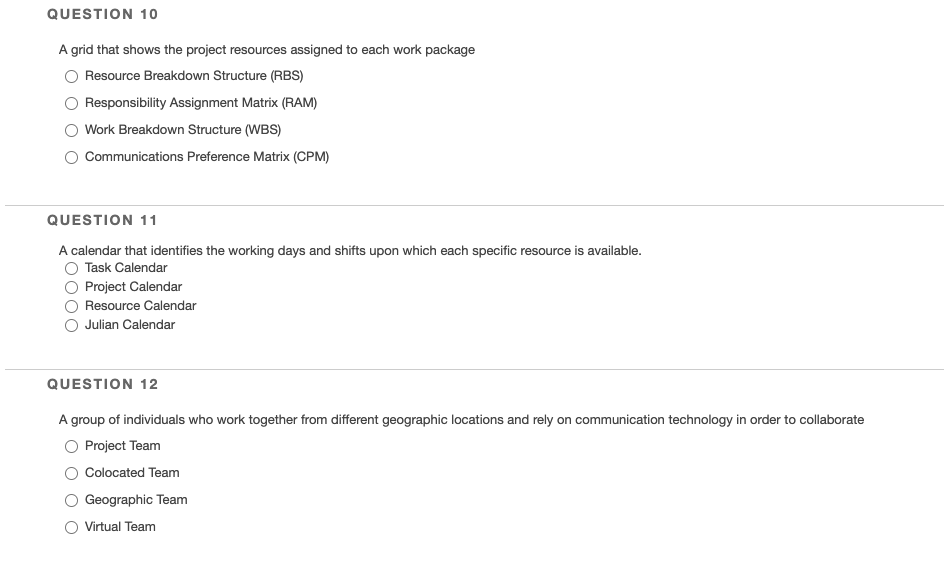Choose Responsibility Assignment Matrix (RAM) answer
944x566 pixels.
tap(72, 104)
